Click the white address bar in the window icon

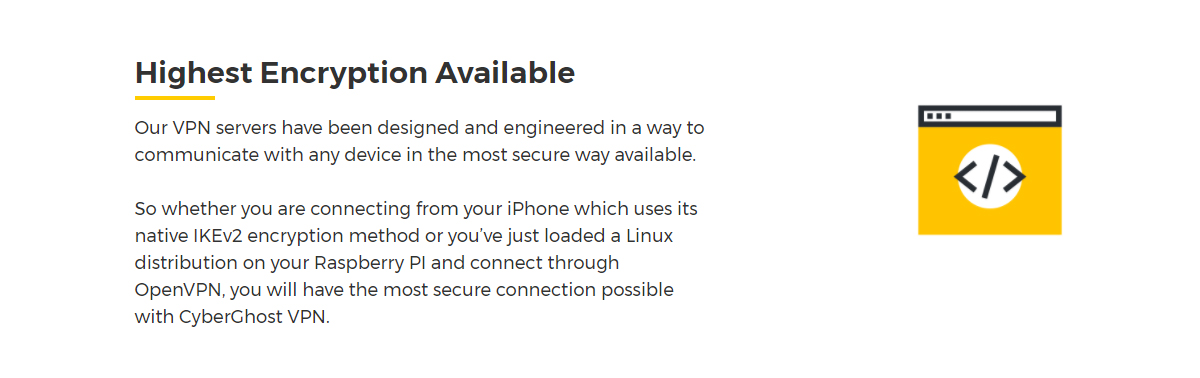(990, 116)
